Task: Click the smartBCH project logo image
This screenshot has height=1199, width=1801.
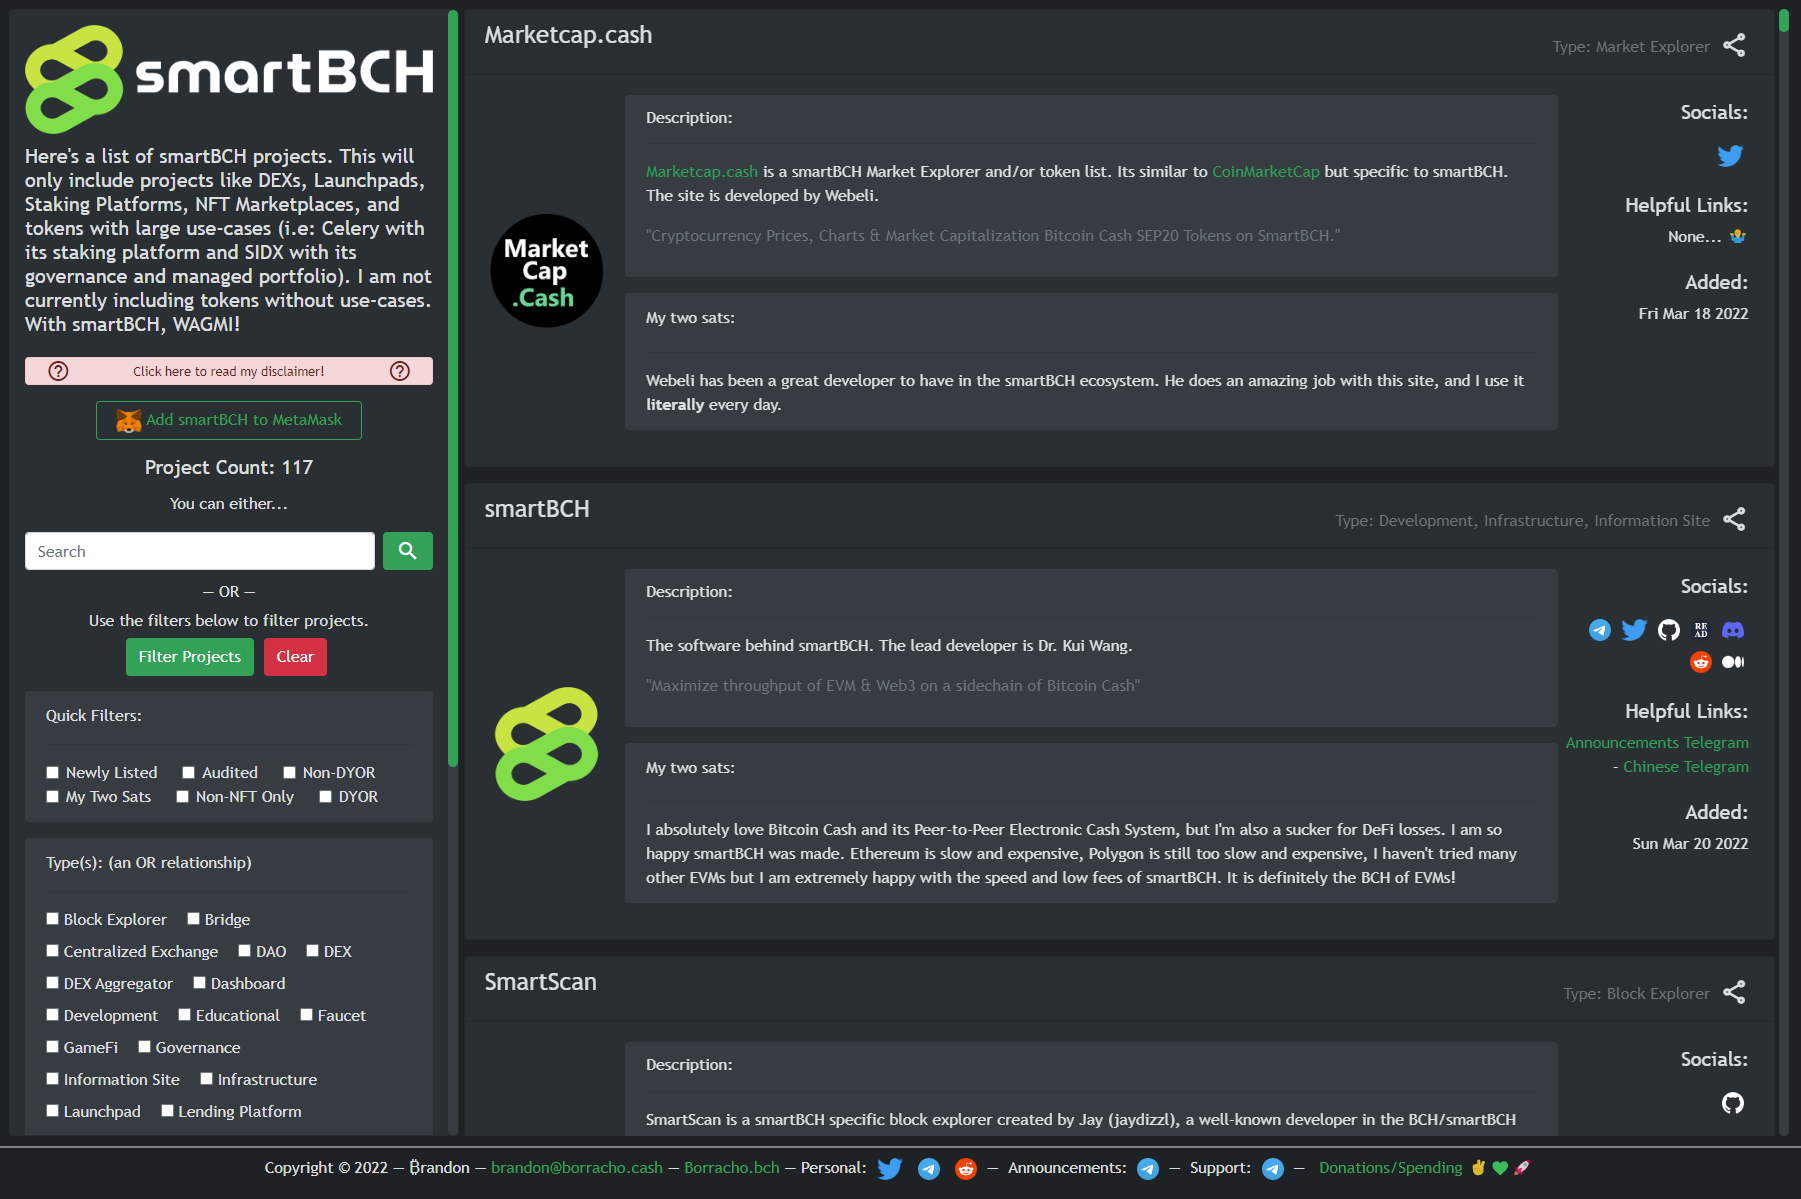Action: point(547,744)
